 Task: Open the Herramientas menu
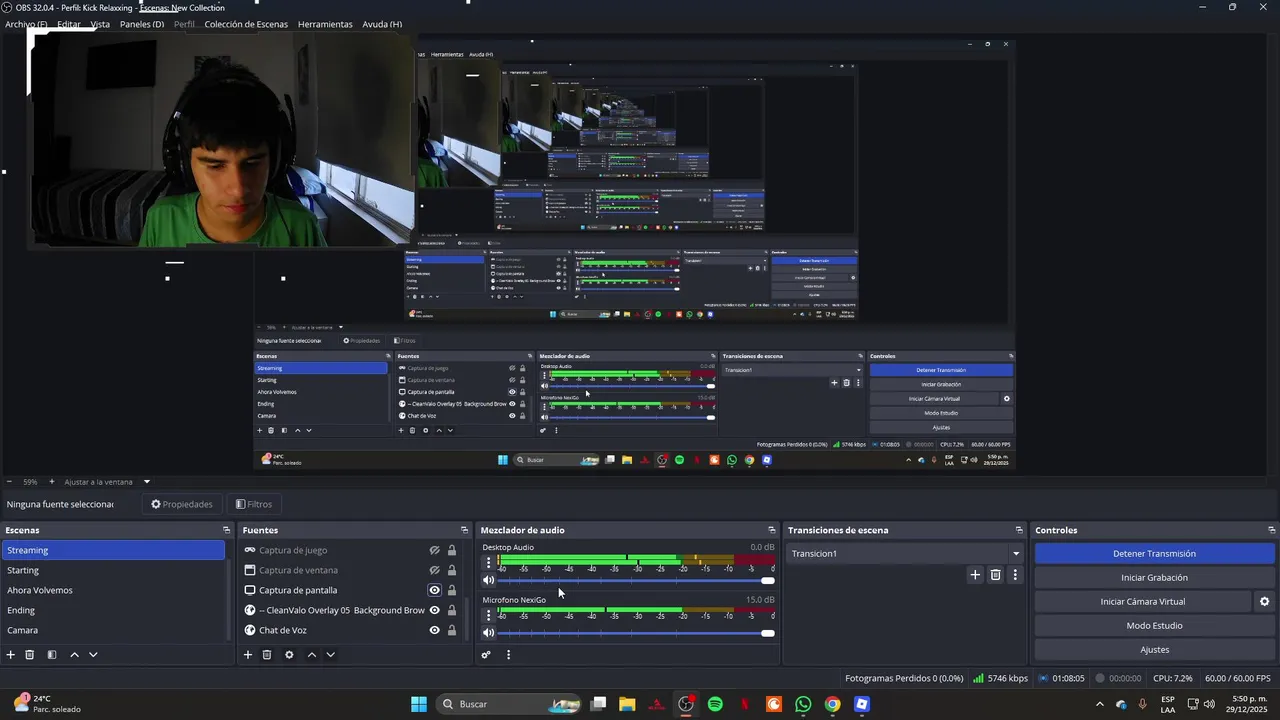point(325,24)
